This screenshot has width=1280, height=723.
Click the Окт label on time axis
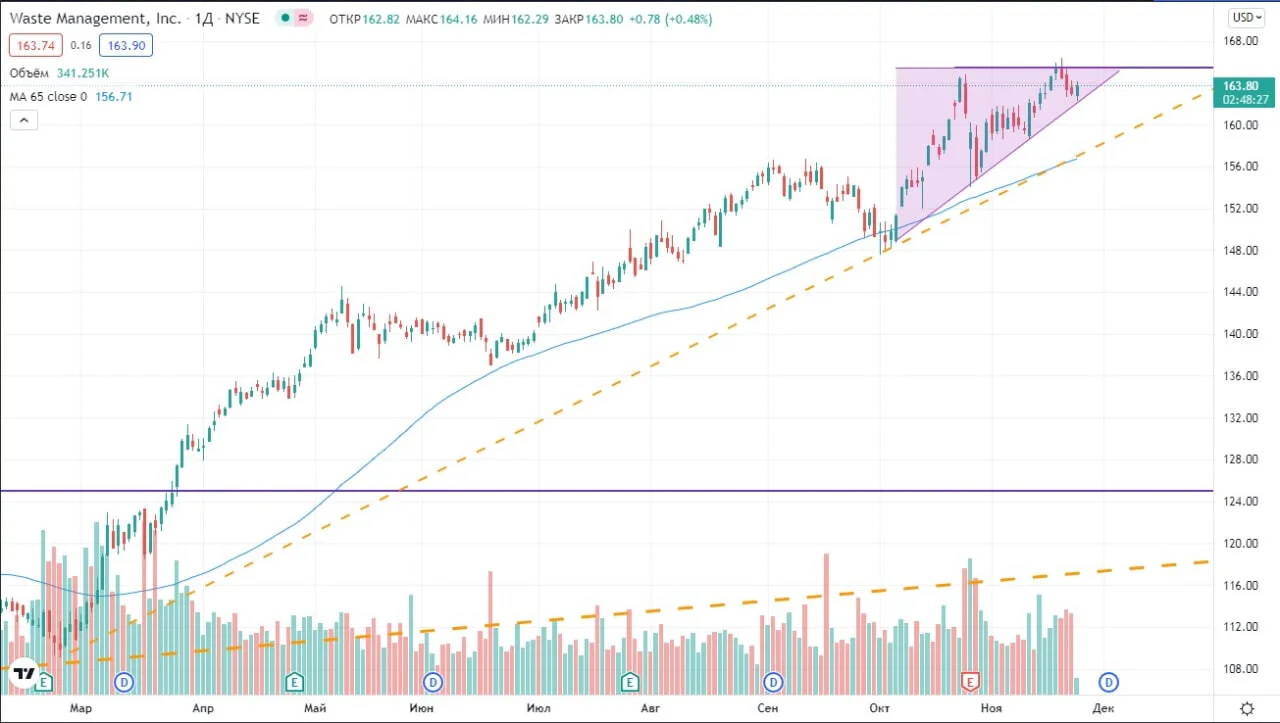coord(881,709)
